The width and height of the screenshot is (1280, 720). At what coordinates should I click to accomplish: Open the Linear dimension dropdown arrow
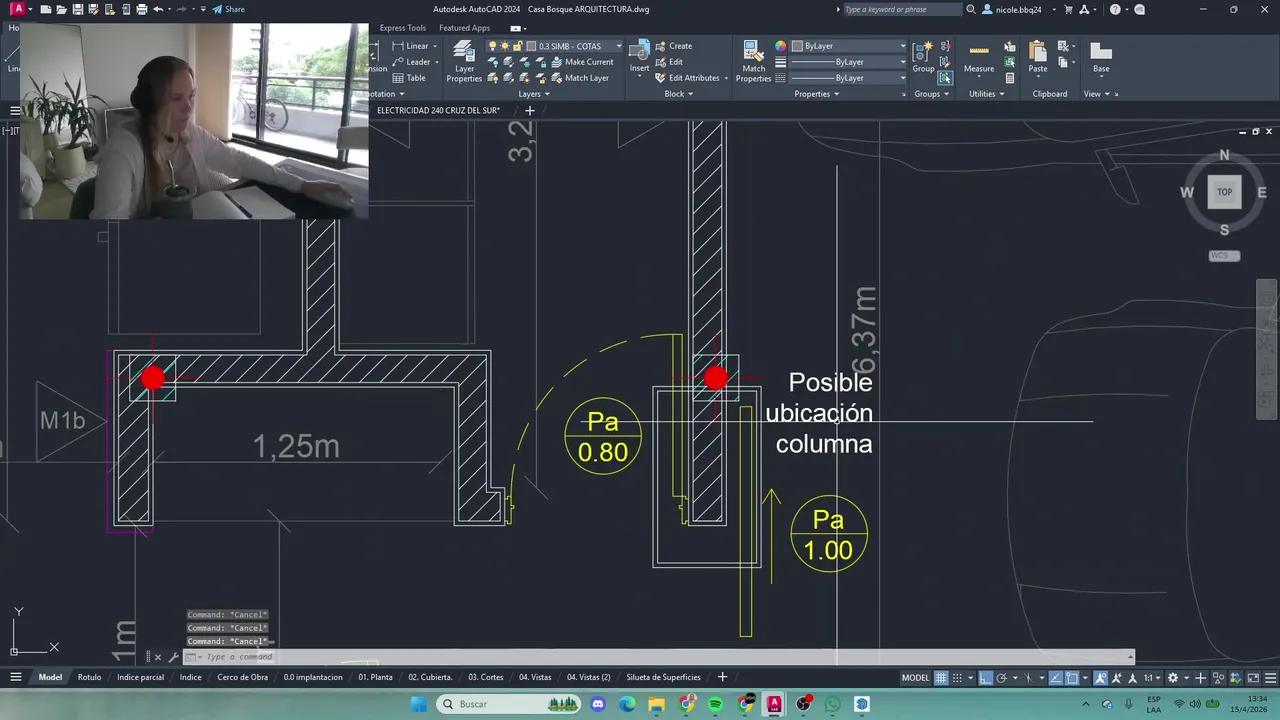[x=435, y=46]
